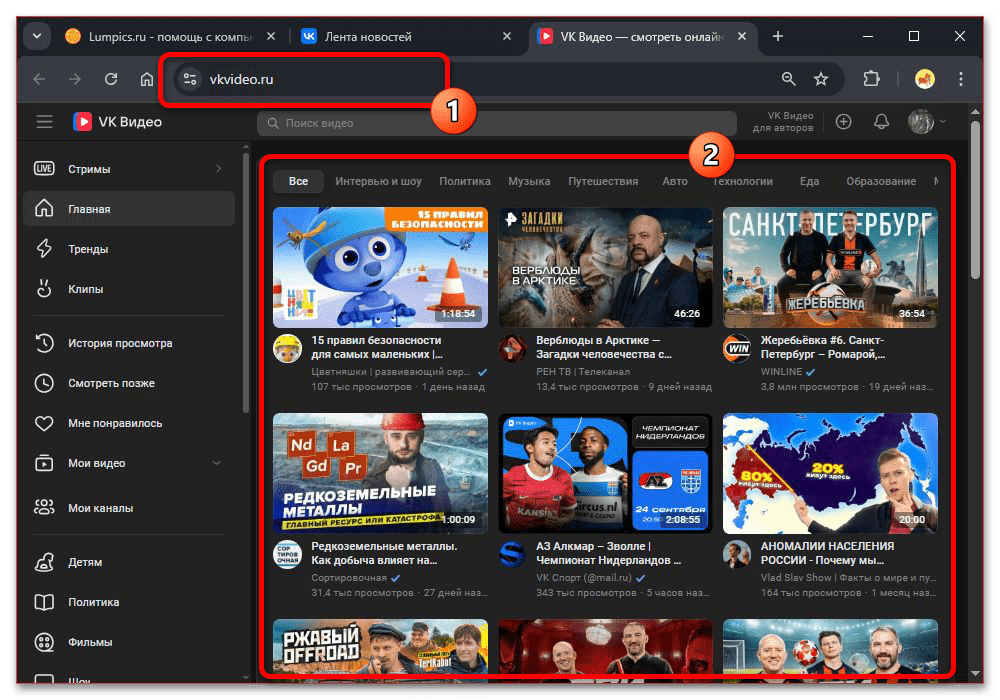Open the Верблюды в Арктике thumbnail
This screenshot has height=700, width=1000.
click(605, 267)
